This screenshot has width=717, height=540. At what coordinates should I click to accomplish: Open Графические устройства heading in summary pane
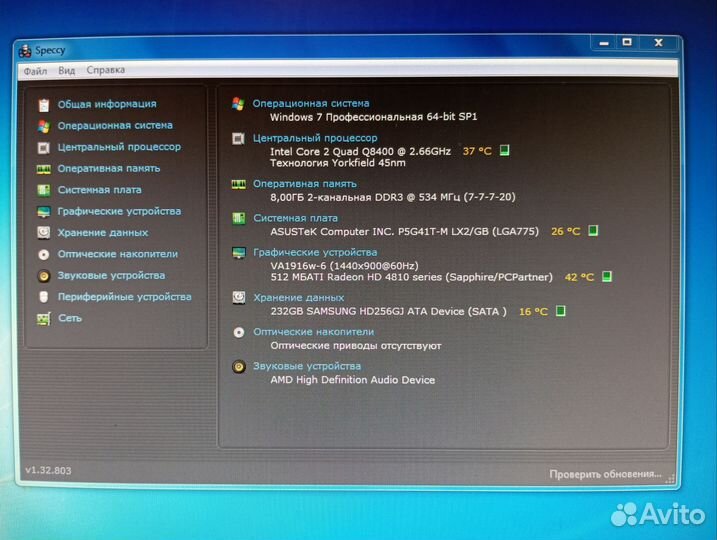pos(315,252)
